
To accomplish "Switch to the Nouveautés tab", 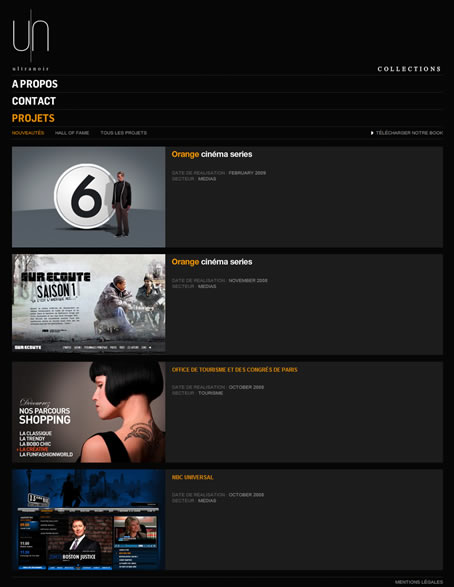I will pos(28,133).
